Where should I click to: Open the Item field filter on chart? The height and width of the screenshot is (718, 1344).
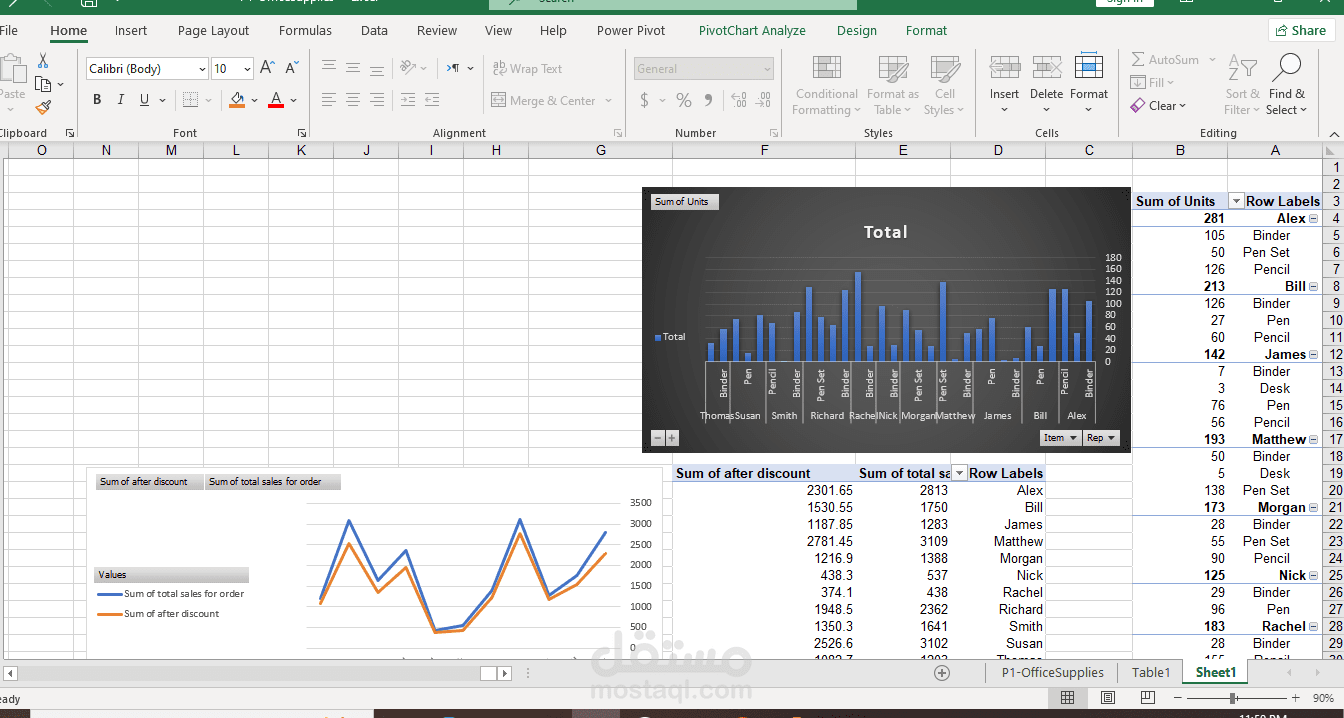pos(1060,438)
